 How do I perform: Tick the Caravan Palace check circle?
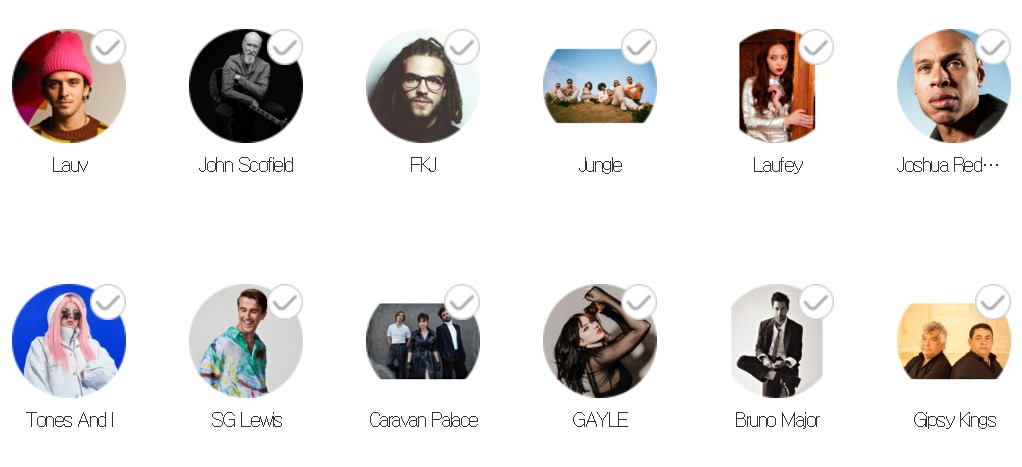pos(462,302)
